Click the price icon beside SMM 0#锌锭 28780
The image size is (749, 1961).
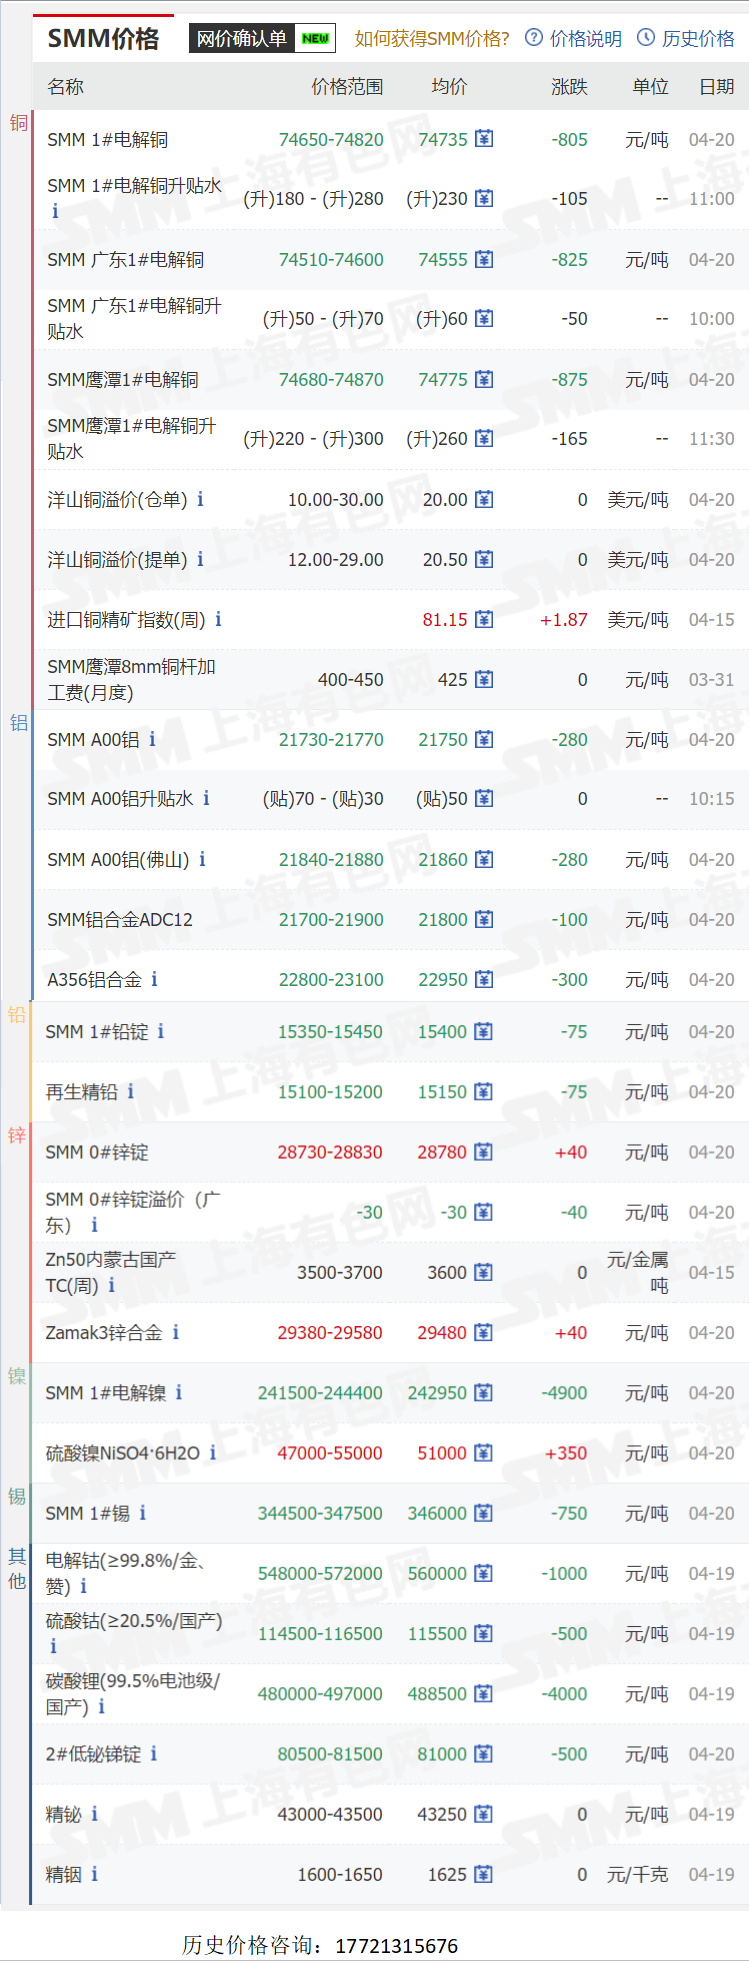click(483, 1152)
